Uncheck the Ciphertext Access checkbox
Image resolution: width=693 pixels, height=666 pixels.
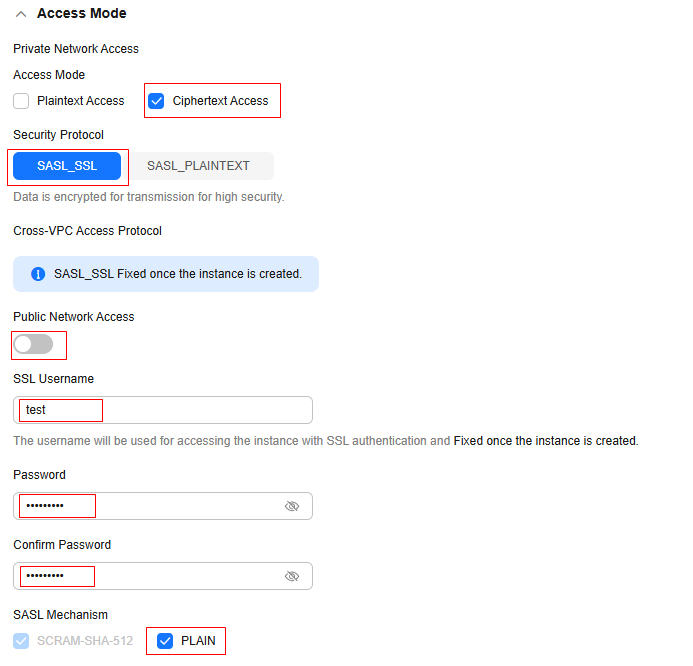click(156, 101)
